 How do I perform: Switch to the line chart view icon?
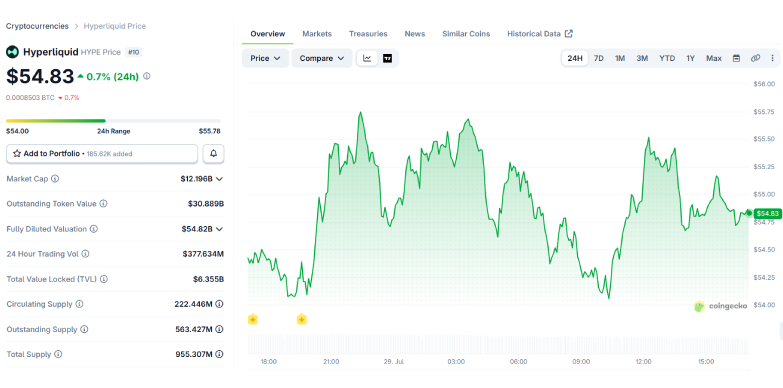click(368, 58)
